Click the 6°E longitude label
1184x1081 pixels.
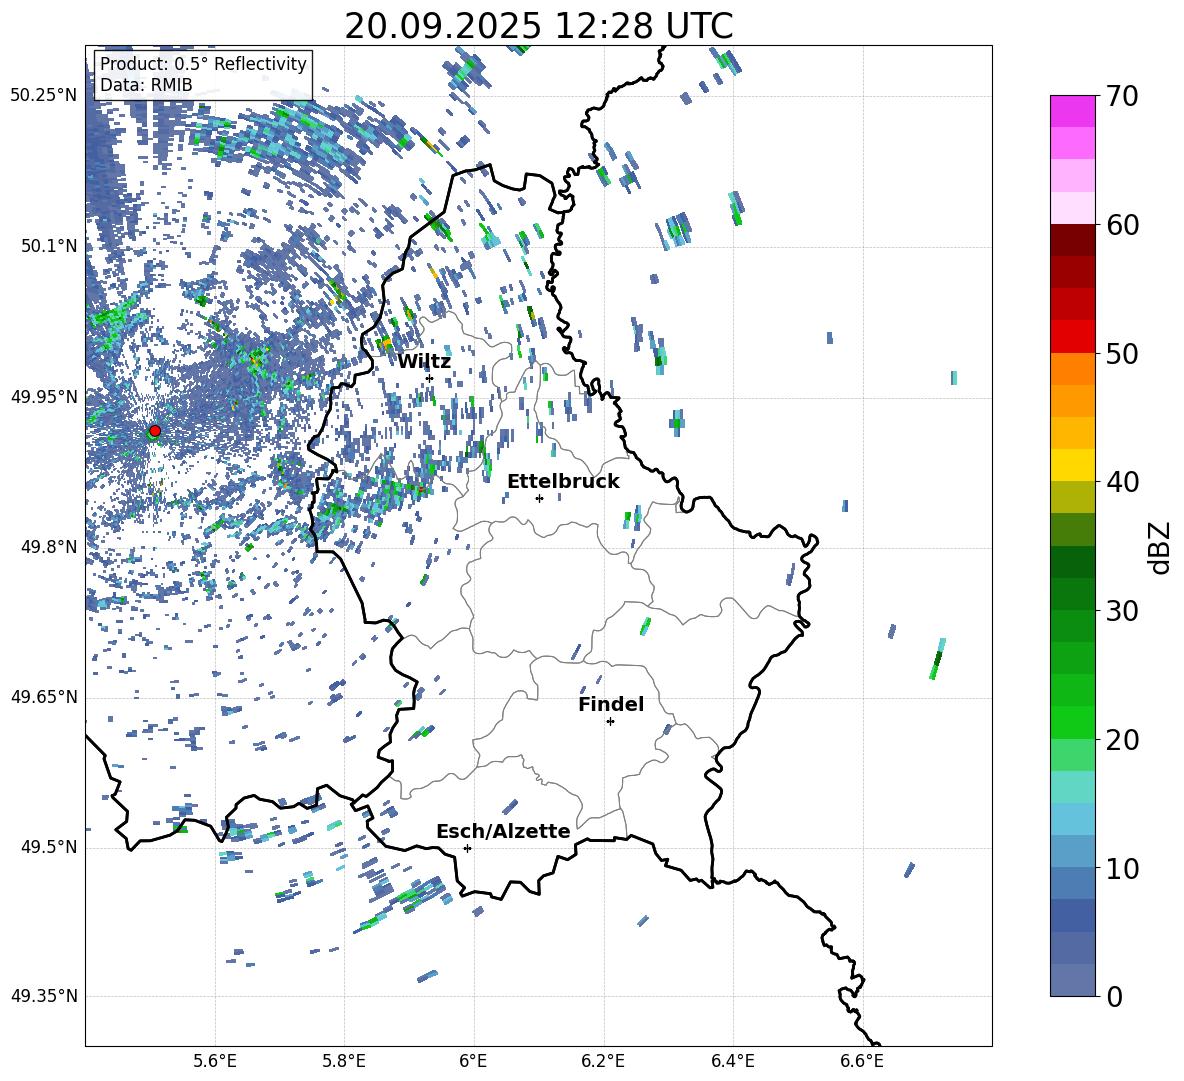tap(473, 1061)
